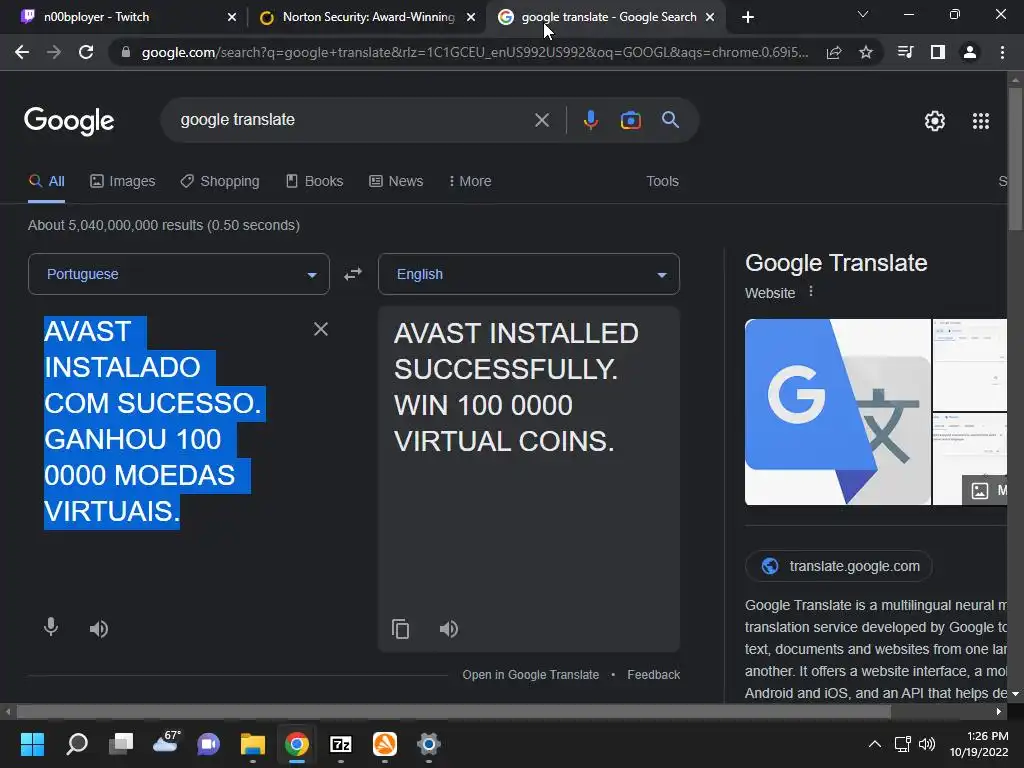Show tab search dropdown
Image resolution: width=1024 pixels, height=768 pixels.
[863, 14]
